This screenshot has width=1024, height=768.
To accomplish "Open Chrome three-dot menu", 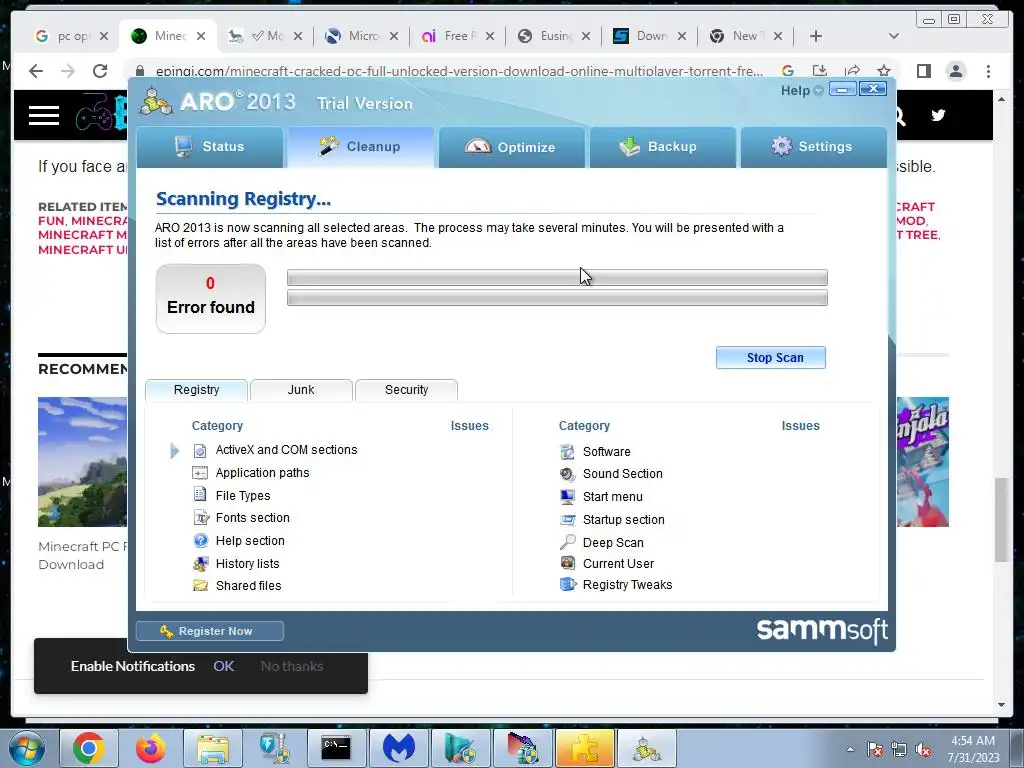I will pos(988,71).
